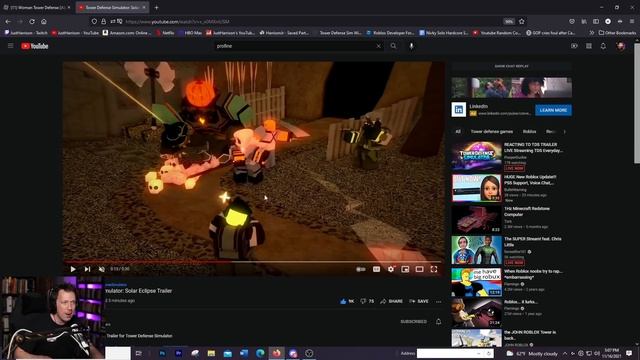Open the HBO Max bookmark

click(190, 33)
